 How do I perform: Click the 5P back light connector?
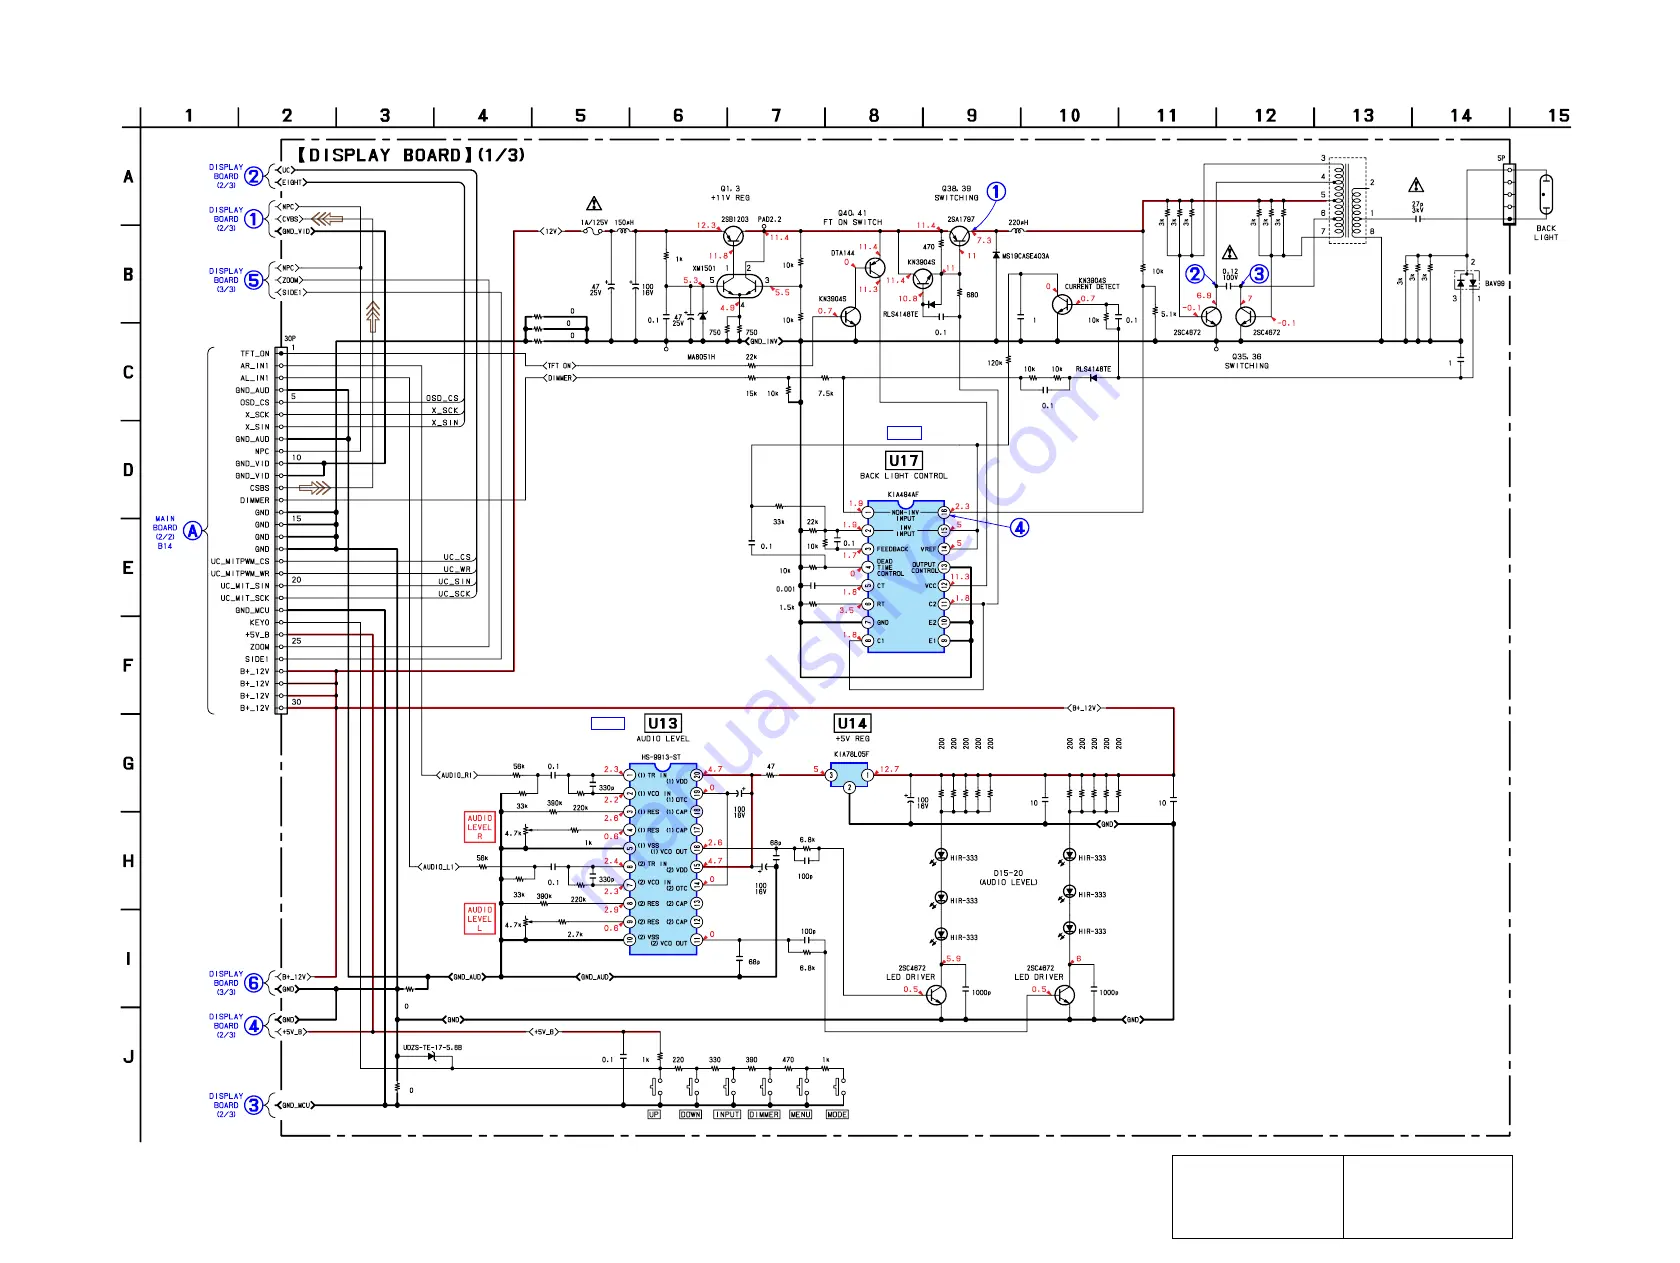point(1510,194)
